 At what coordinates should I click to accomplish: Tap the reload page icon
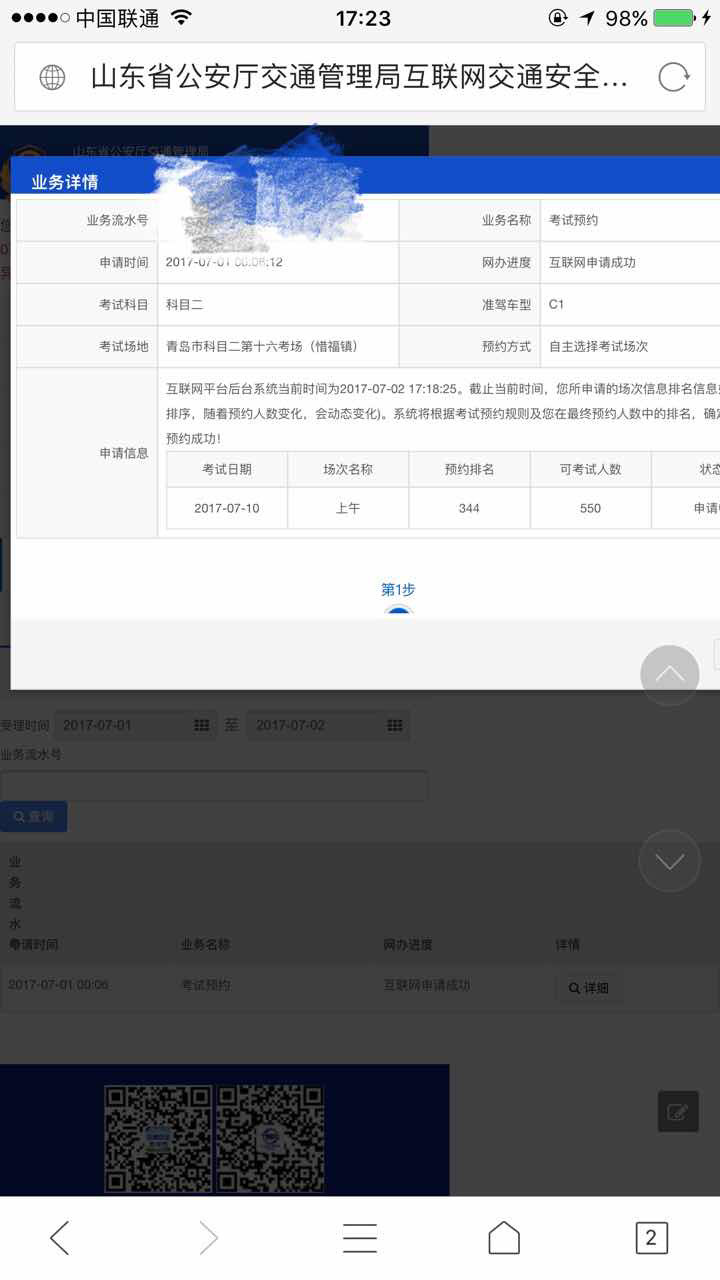(674, 77)
